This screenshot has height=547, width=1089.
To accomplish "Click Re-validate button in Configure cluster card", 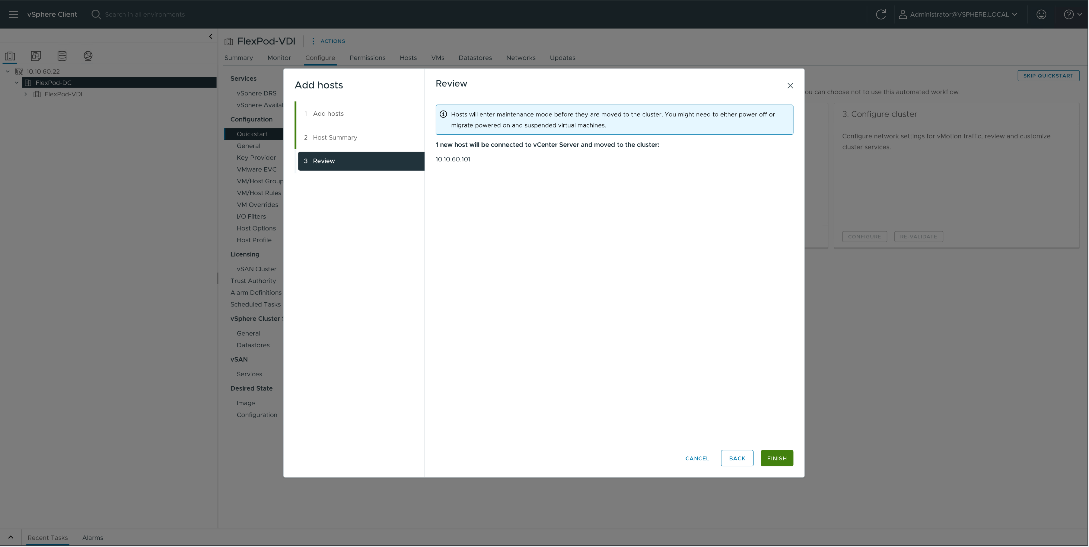I will point(918,237).
